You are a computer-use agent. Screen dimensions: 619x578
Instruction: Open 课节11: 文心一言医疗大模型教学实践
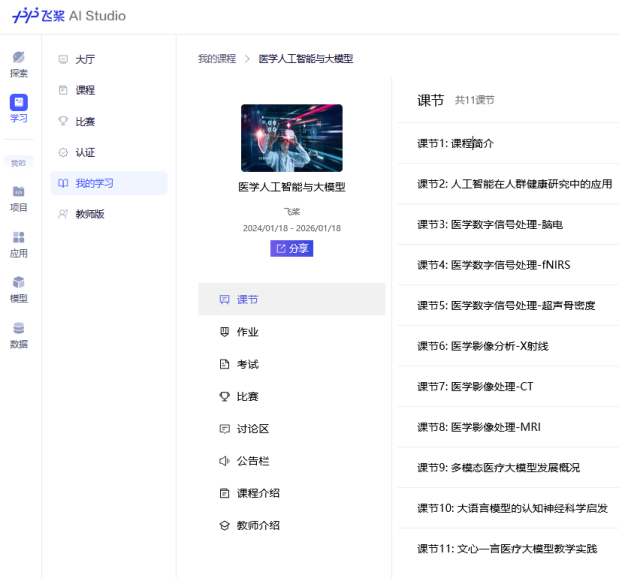(507, 549)
